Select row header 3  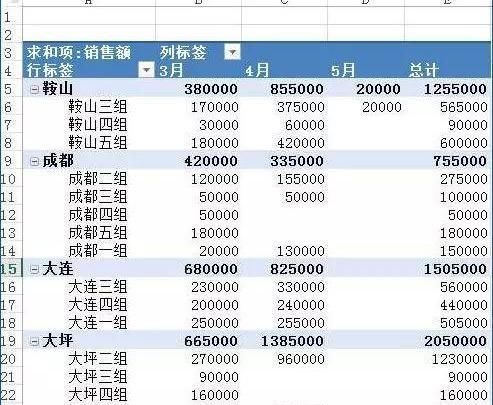tap(11, 53)
